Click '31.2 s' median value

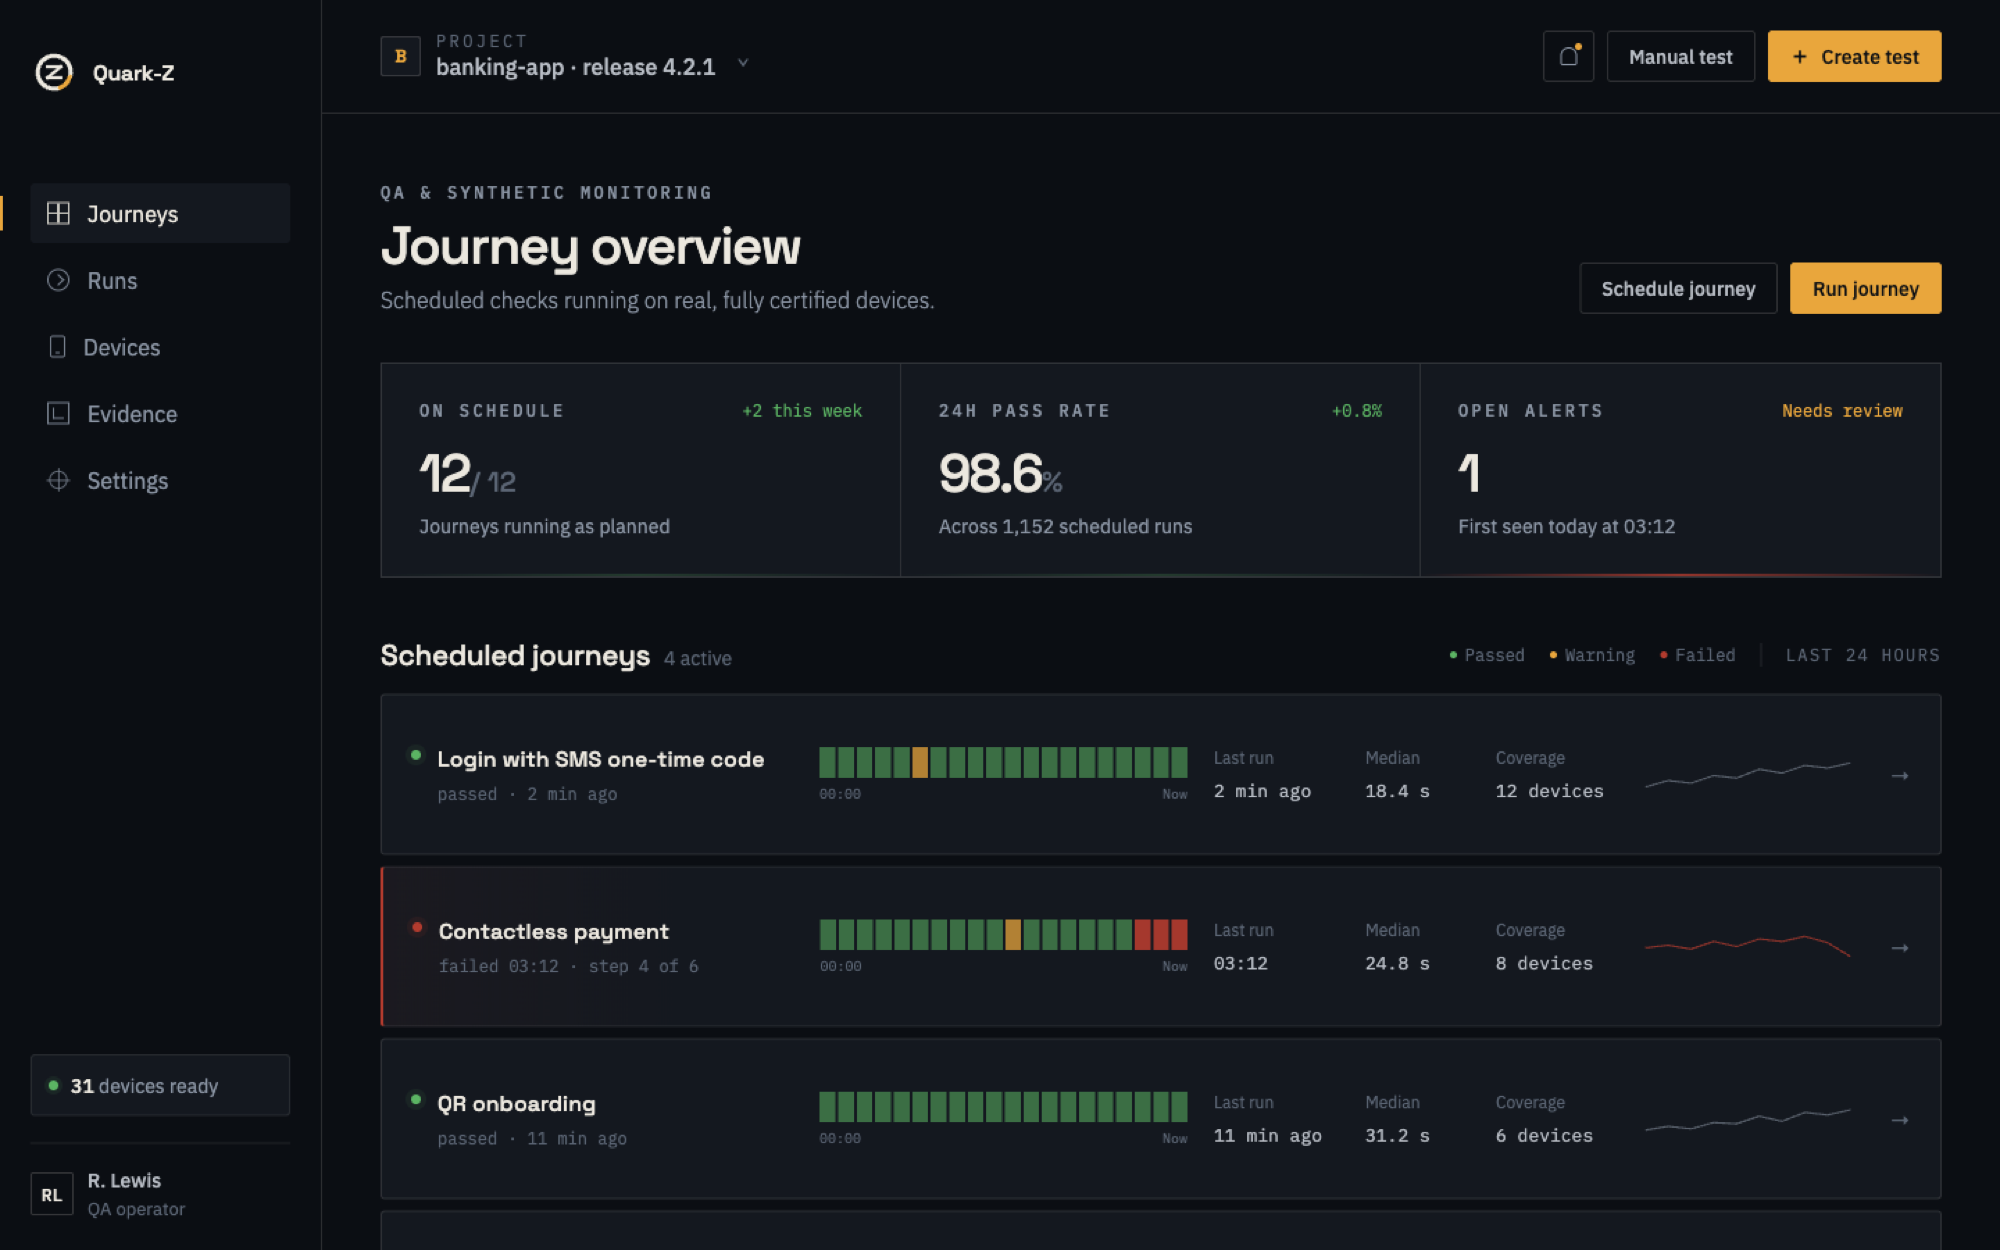[x=1397, y=1135]
